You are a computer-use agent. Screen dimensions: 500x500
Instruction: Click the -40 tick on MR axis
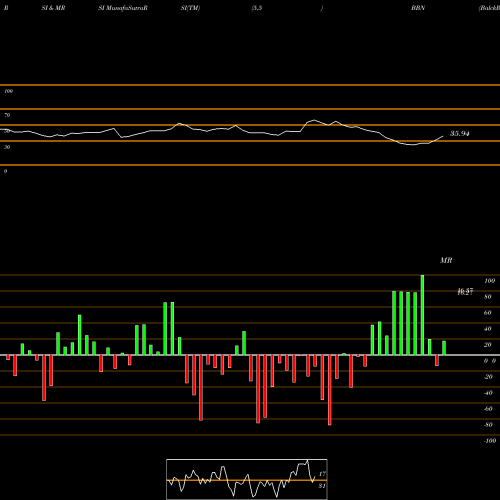[x=488, y=393]
